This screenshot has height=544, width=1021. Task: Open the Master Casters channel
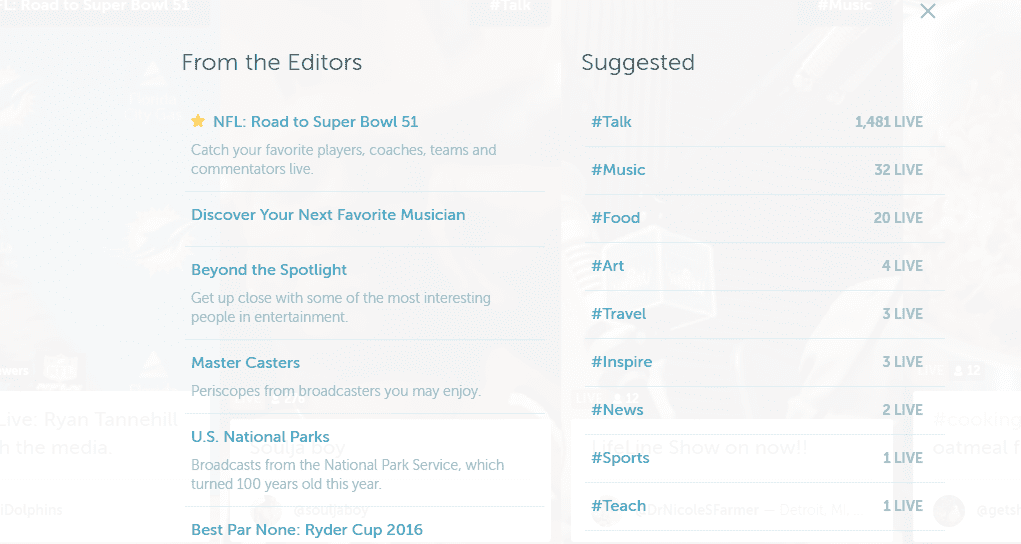pos(245,363)
